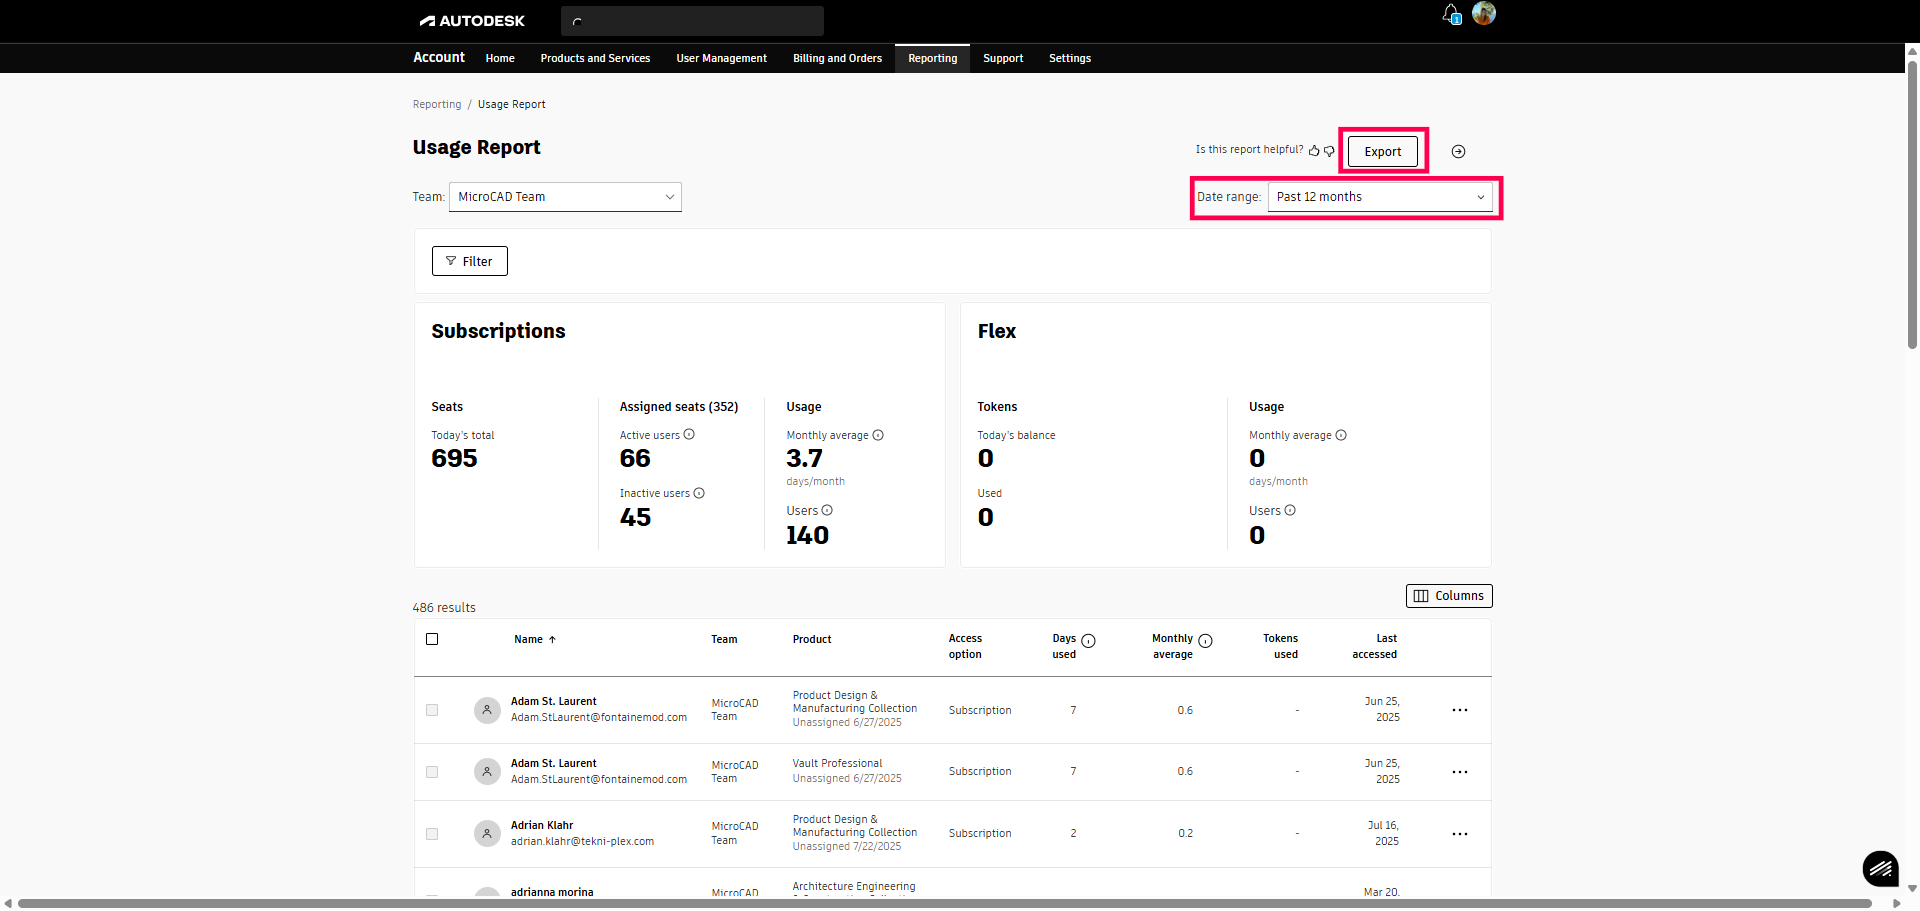Click the circled arrow icon beside Export

coord(1458,152)
